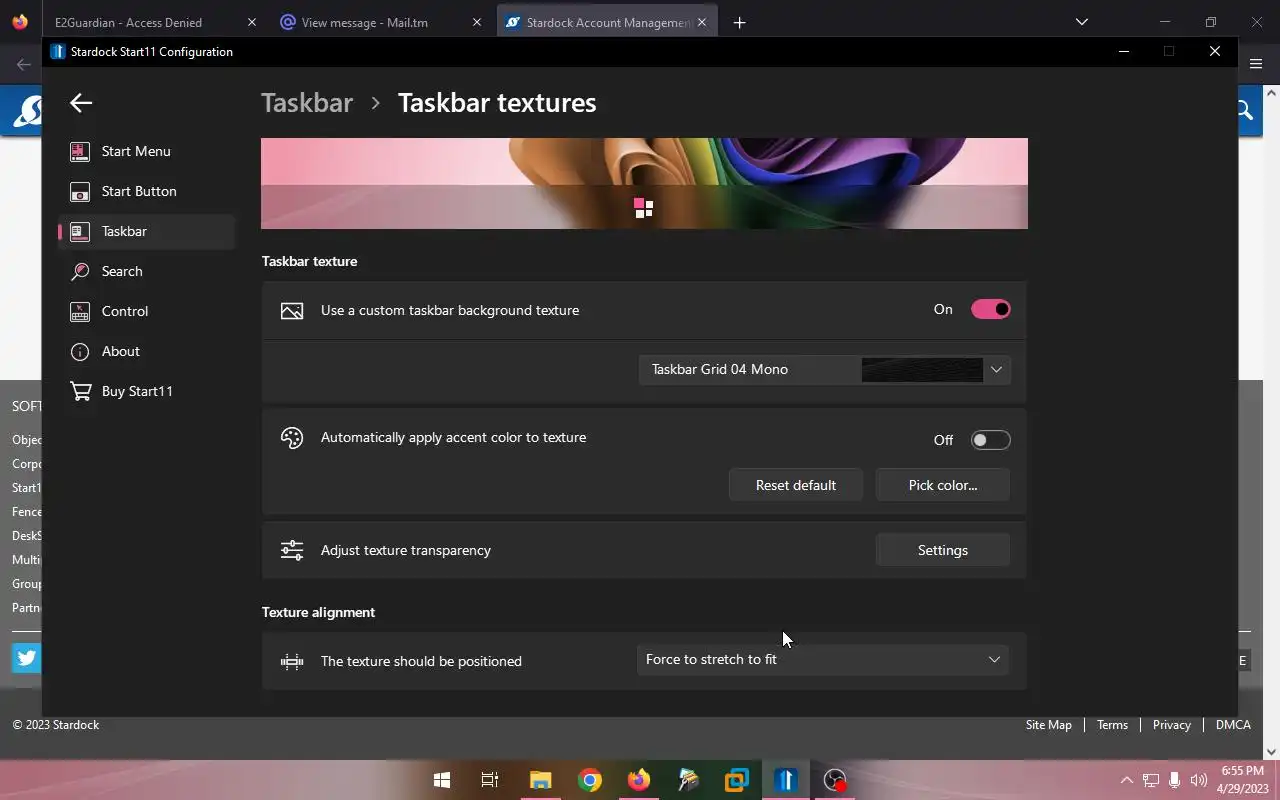Screen dimensions: 1280x800
Task: Click the Pick color... button
Action: click(943, 485)
